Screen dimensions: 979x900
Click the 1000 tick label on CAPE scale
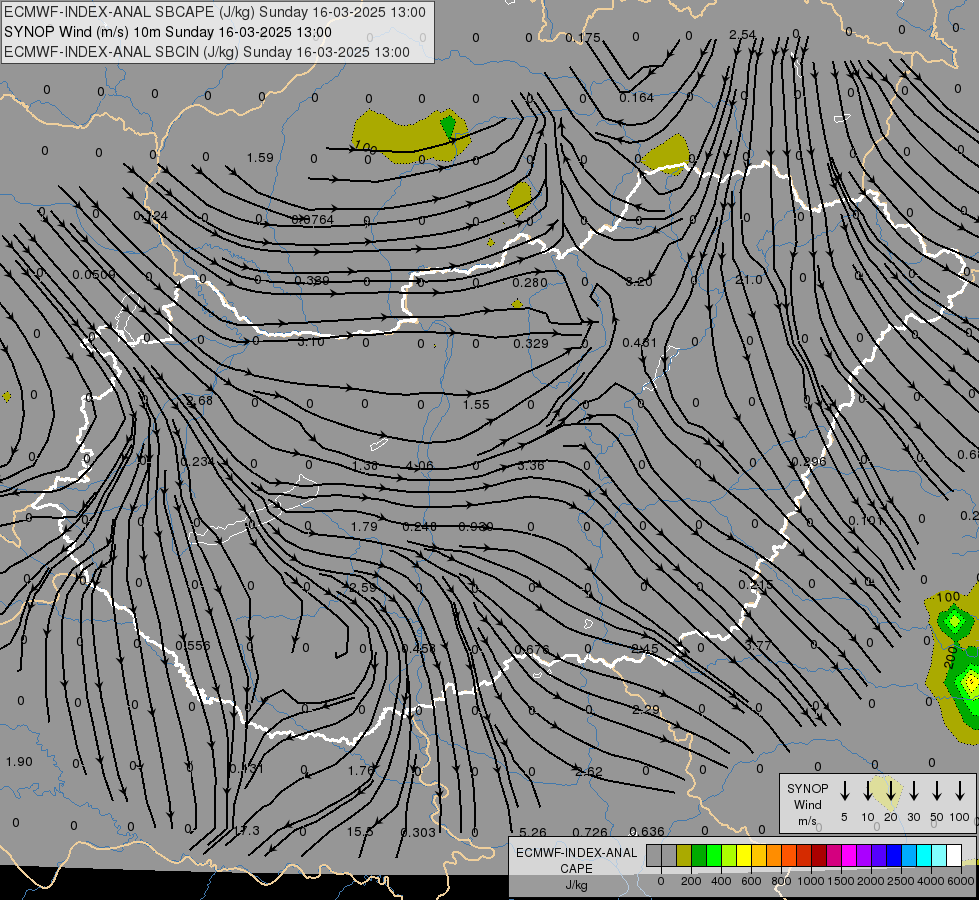(x=810, y=881)
